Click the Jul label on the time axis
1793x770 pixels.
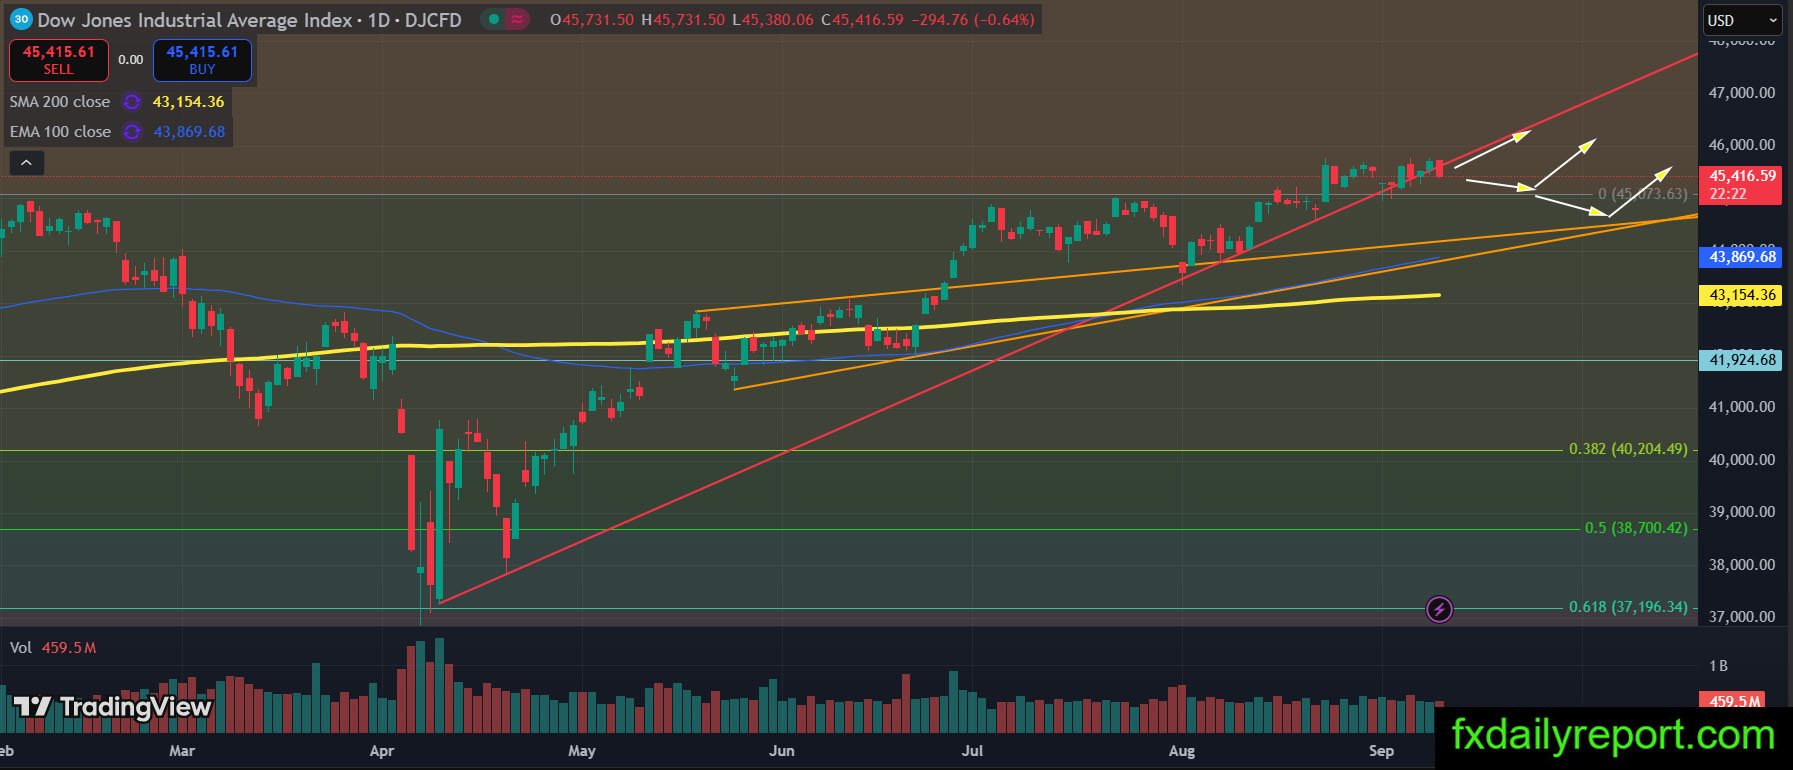[972, 751]
